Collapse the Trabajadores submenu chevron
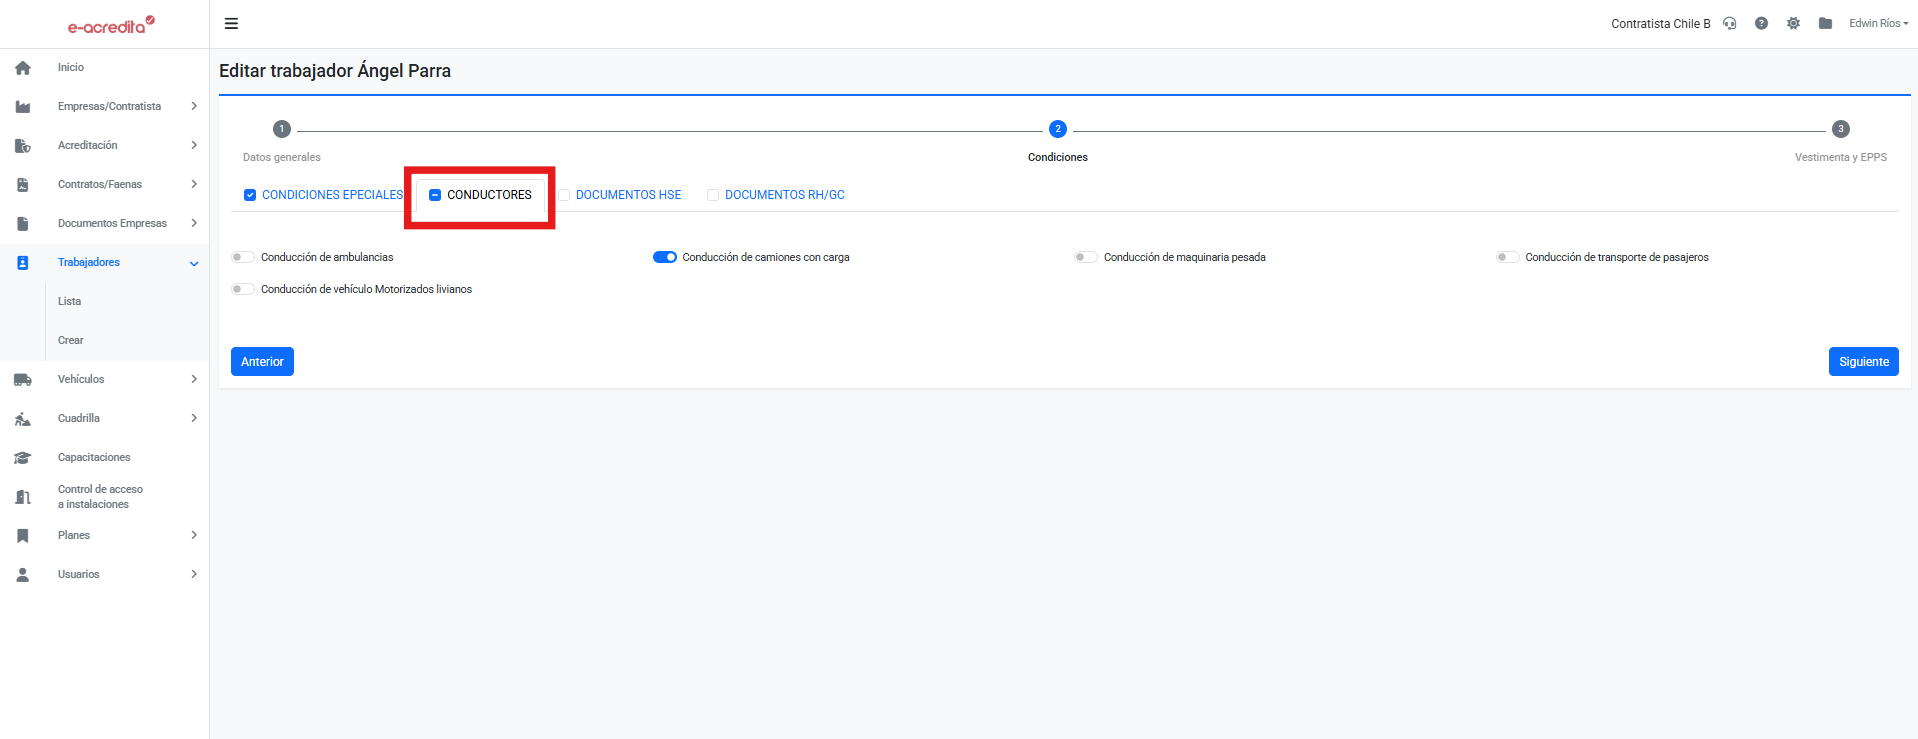 click(194, 263)
